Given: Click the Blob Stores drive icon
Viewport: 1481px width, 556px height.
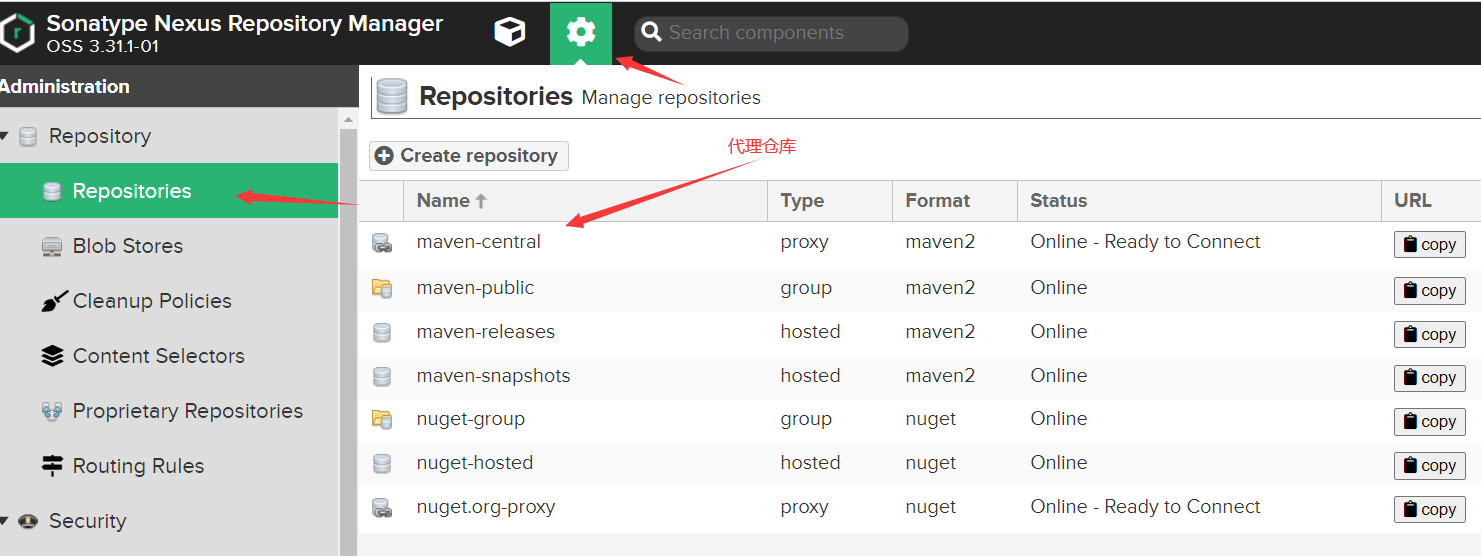Looking at the screenshot, I should pyautogui.click(x=52, y=247).
